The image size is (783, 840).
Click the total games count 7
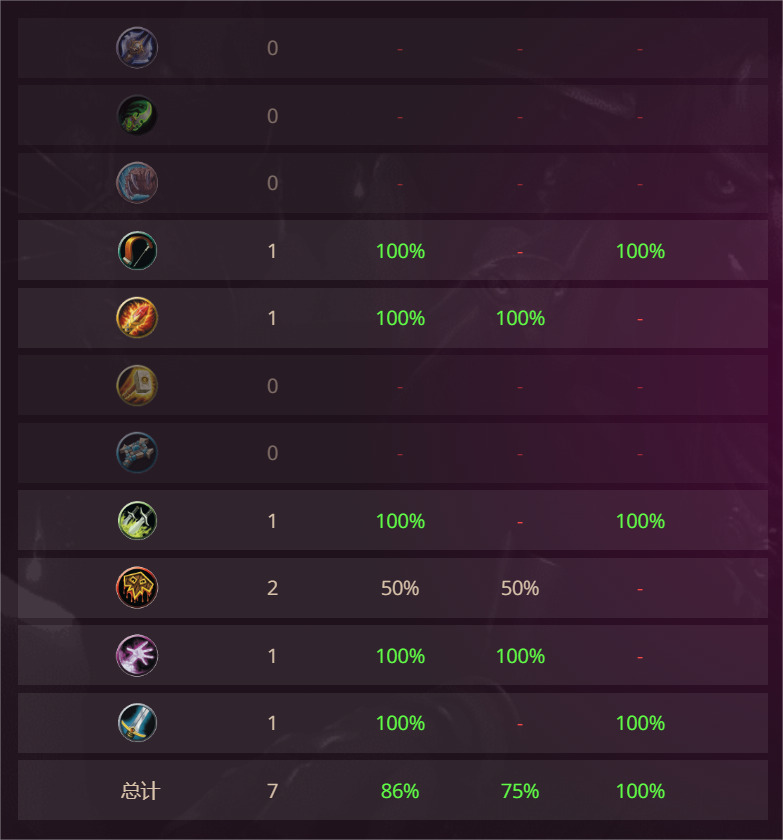pyautogui.click(x=272, y=791)
